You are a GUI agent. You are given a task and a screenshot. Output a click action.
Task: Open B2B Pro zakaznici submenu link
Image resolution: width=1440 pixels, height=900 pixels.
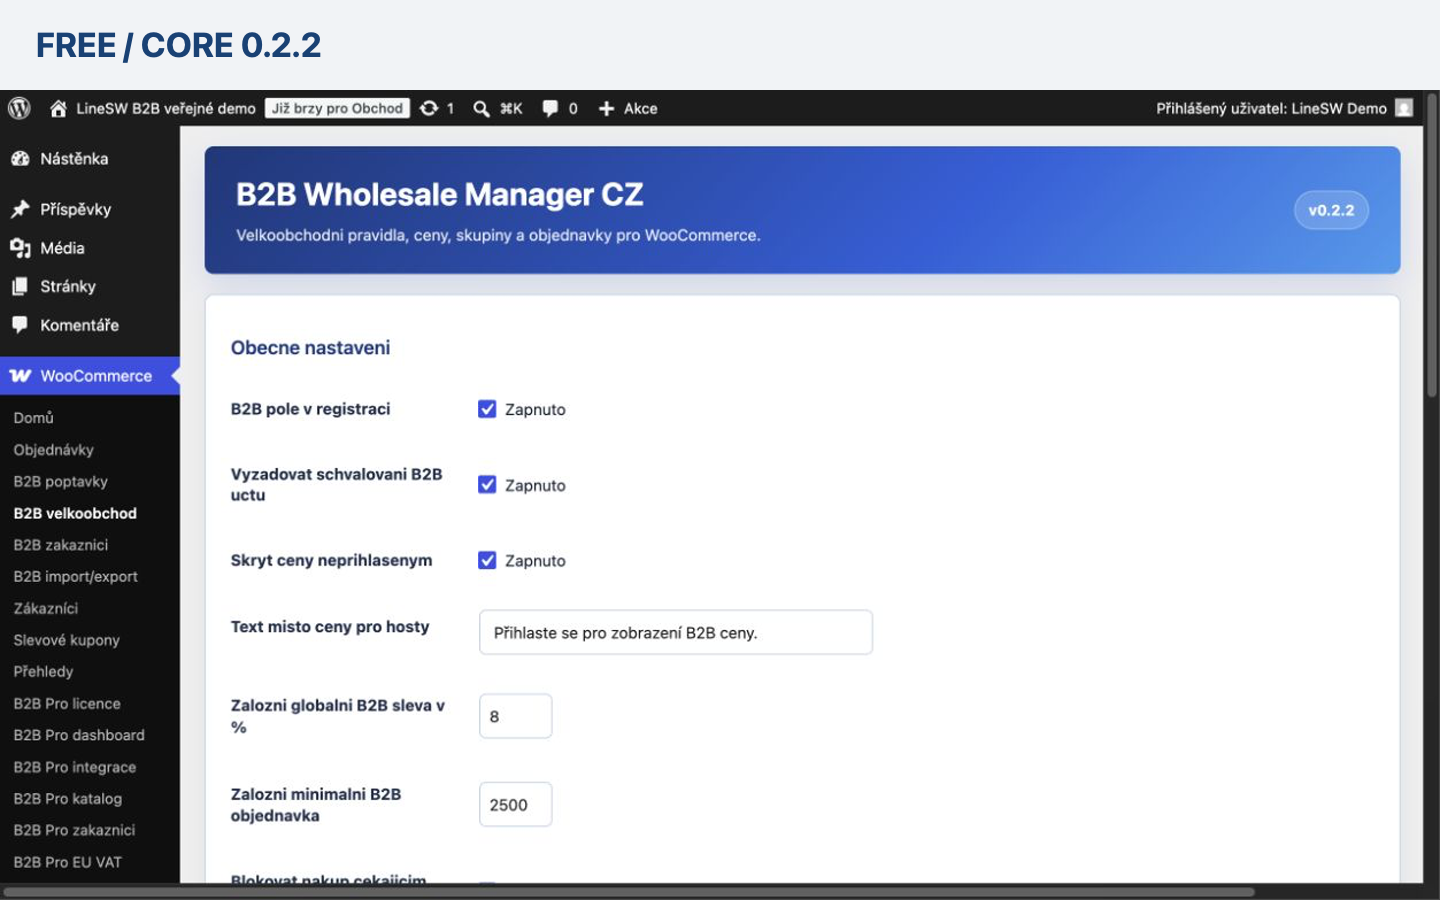74,830
